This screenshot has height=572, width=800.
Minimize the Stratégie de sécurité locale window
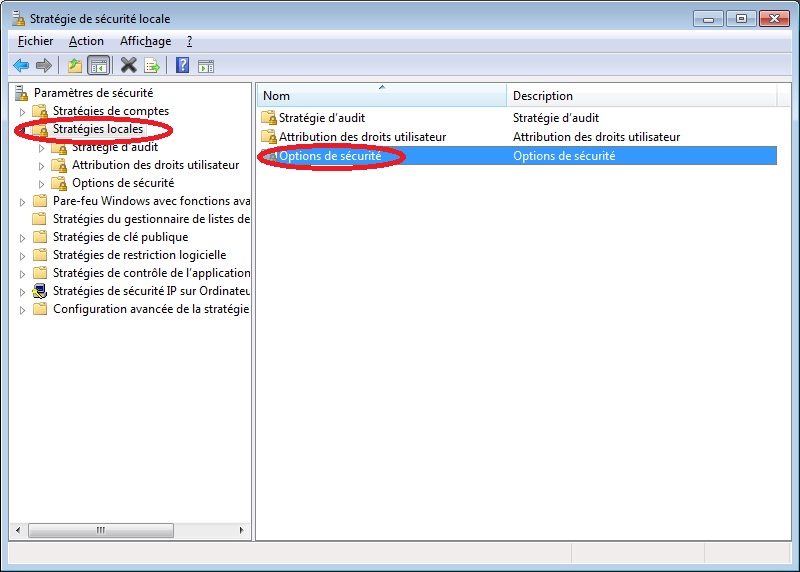tap(708, 19)
